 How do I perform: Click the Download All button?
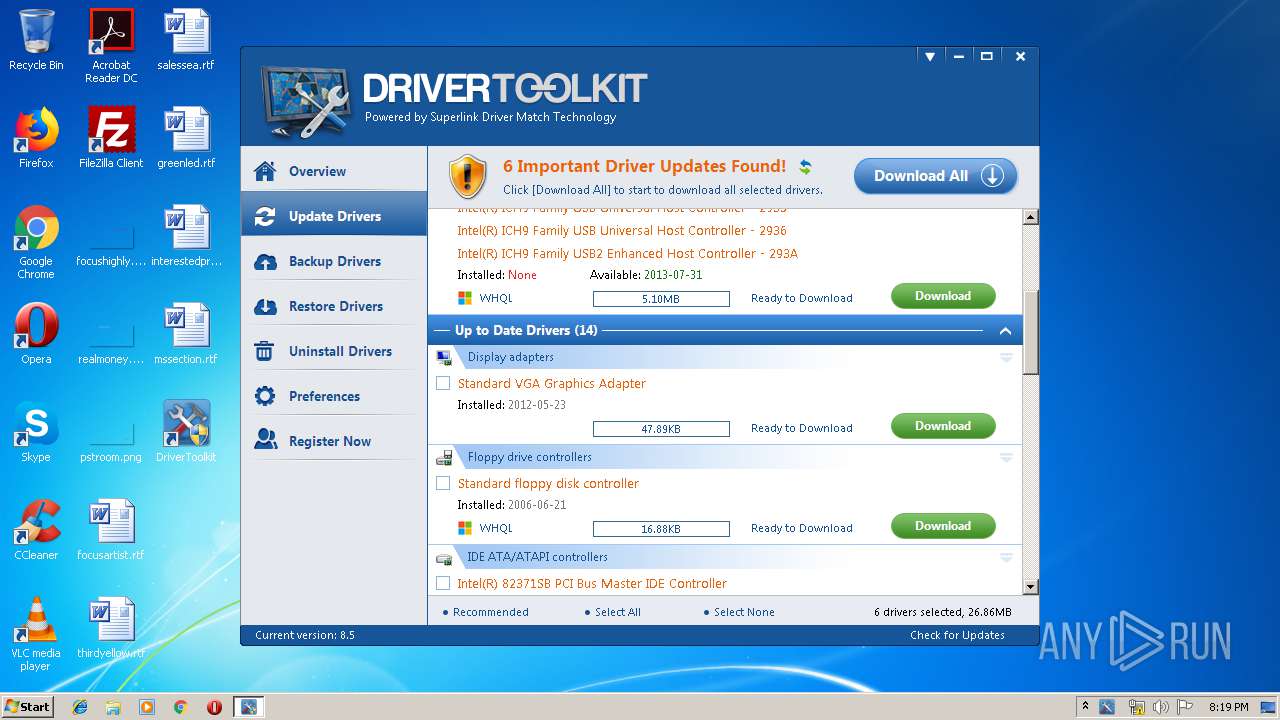(x=936, y=176)
